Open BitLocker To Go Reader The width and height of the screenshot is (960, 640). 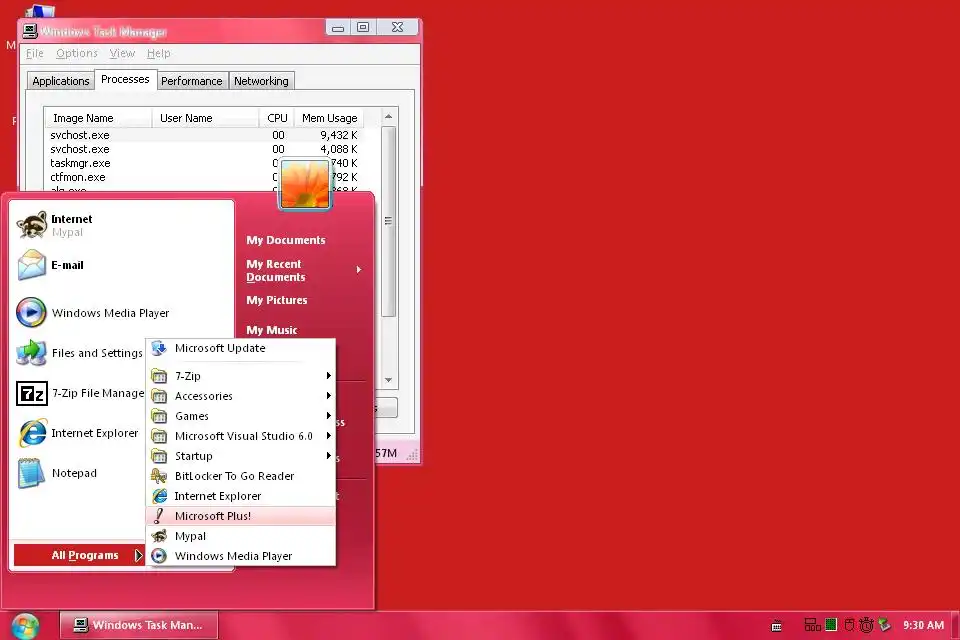click(241, 476)
